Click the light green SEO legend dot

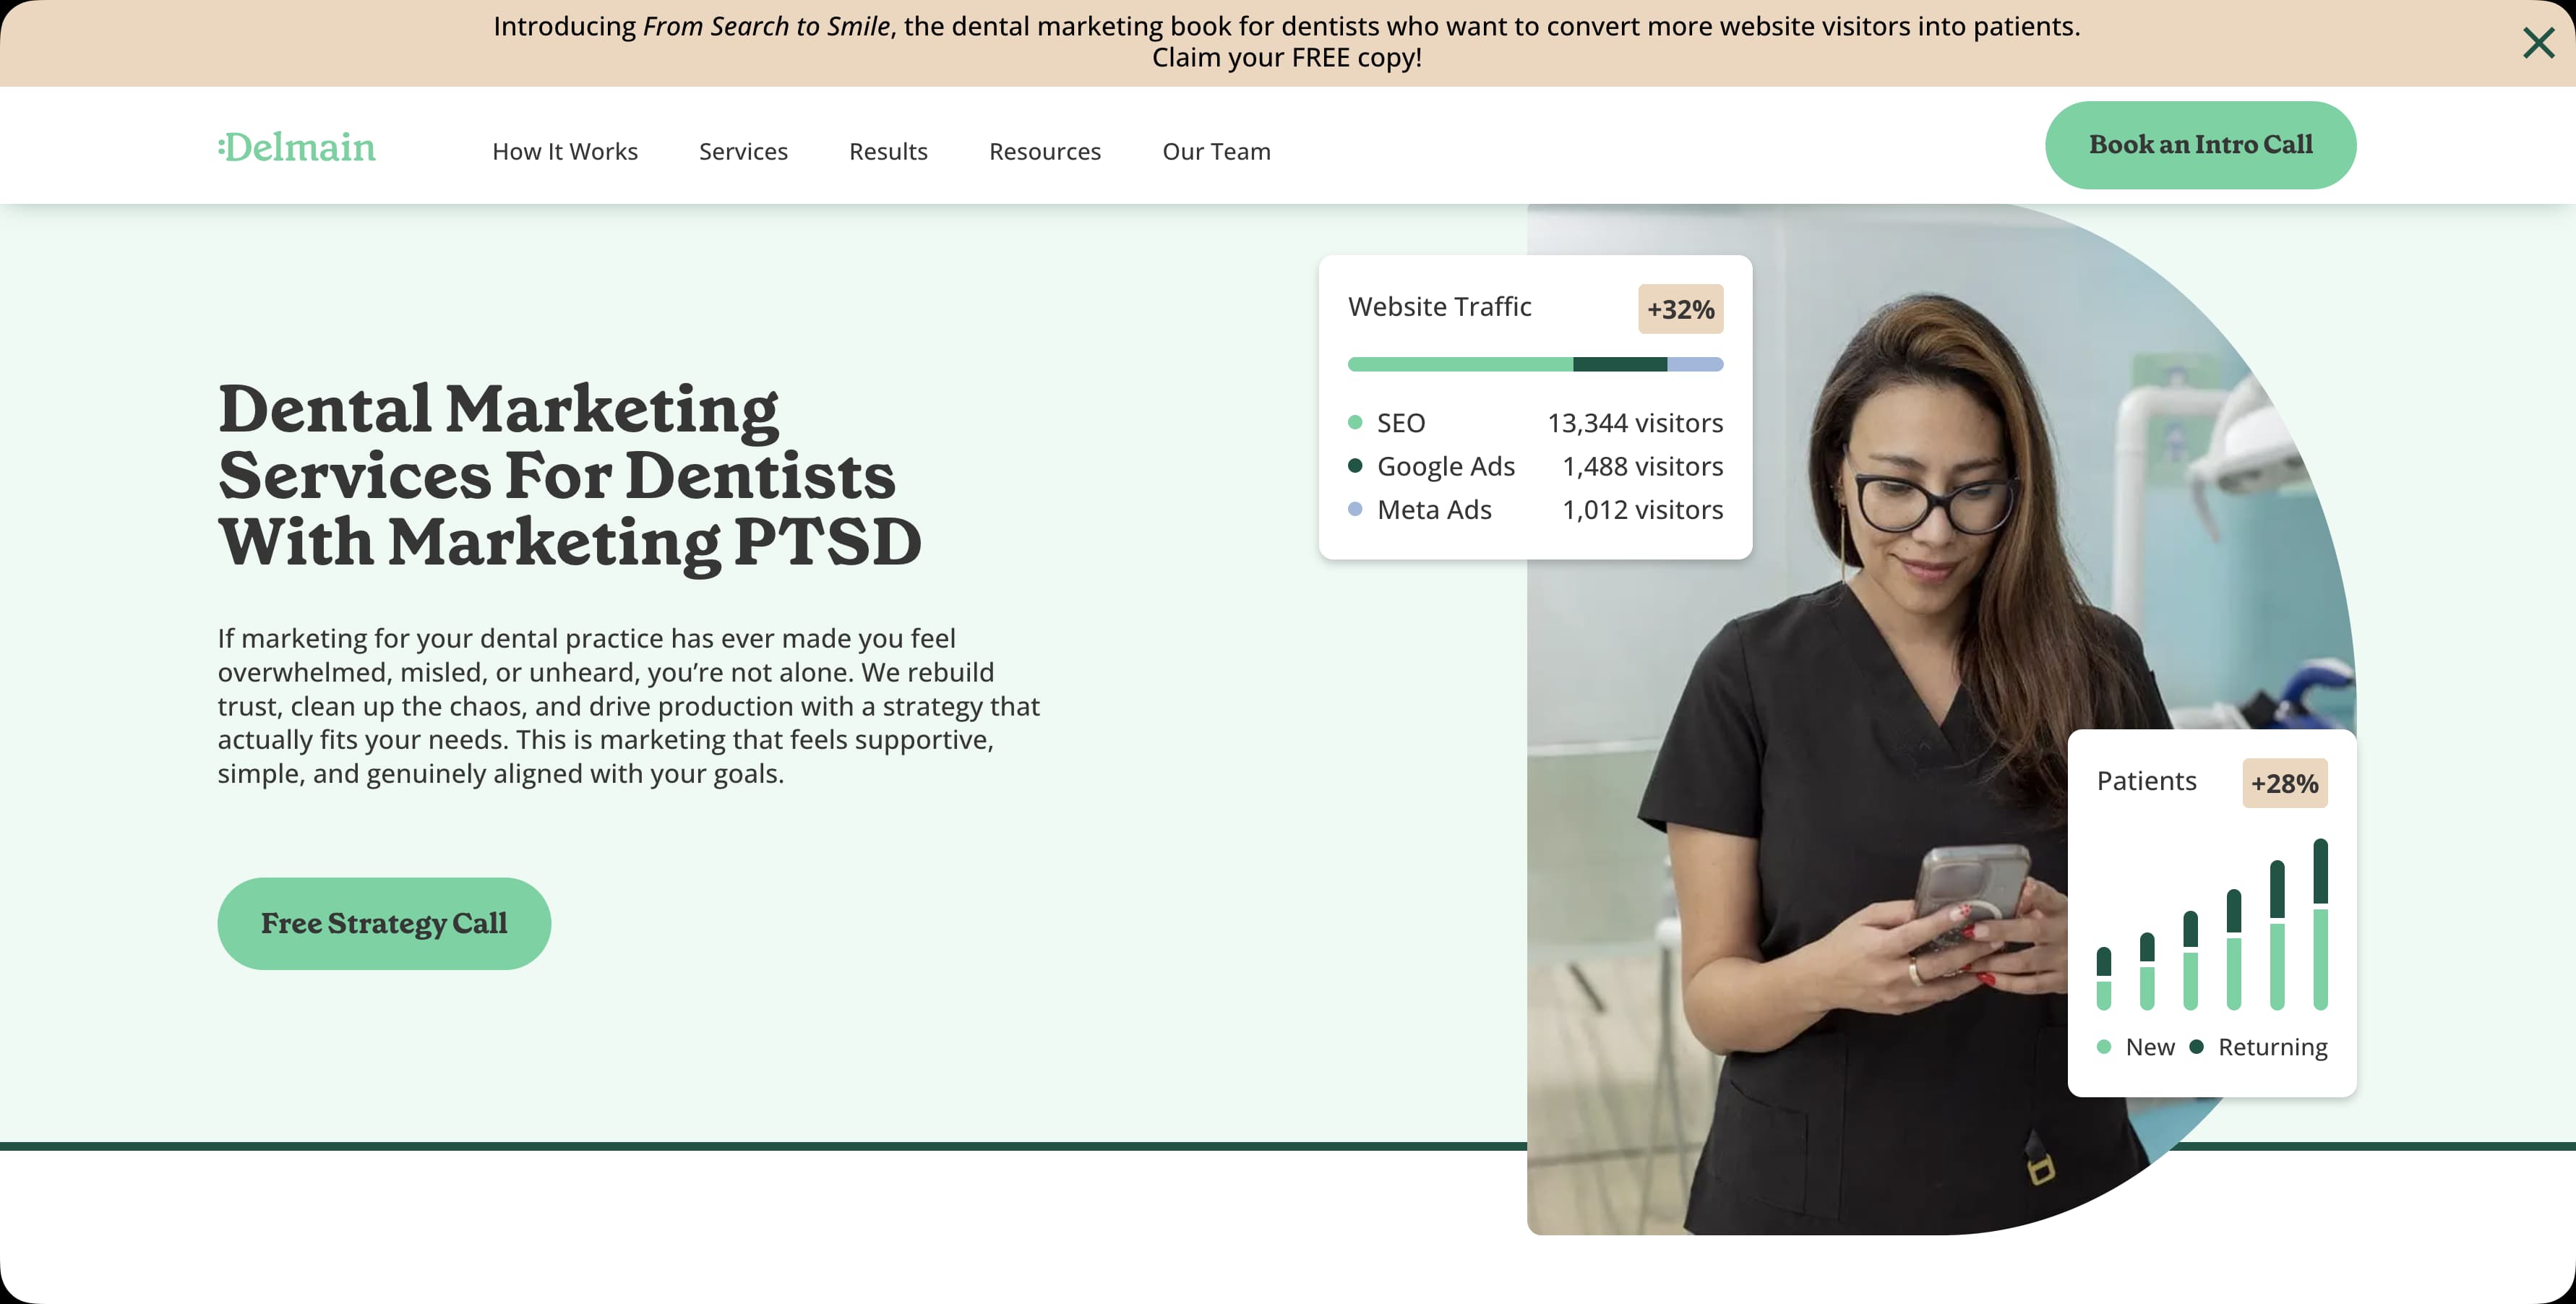[1355, 422]
